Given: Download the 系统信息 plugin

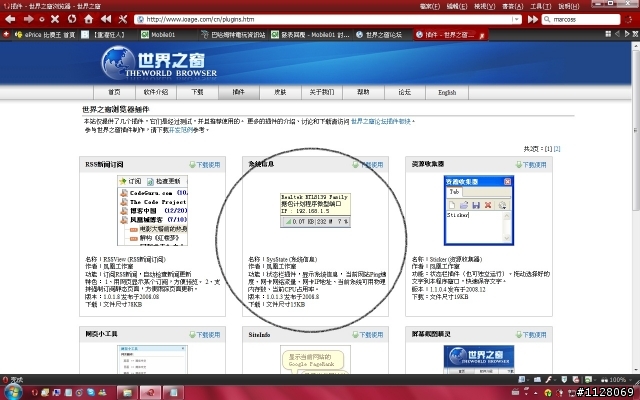Looking at the screenshot, I should click(x=368, y=164).
